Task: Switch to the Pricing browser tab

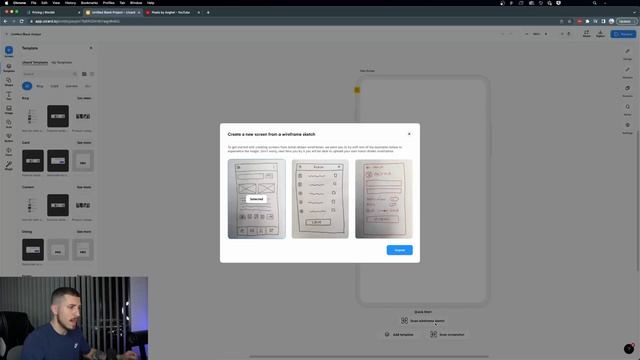Action: (x=53, y=12)
